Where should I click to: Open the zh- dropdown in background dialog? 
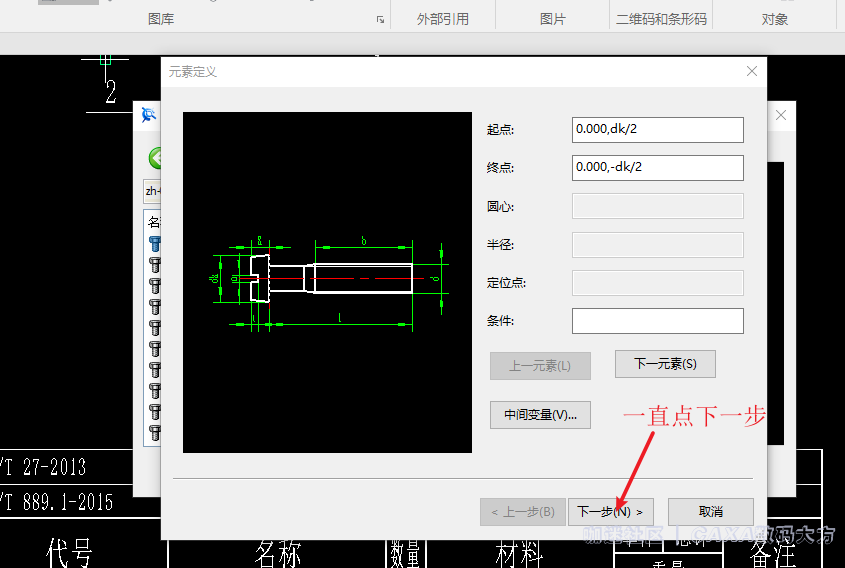(x=152, y=190)
